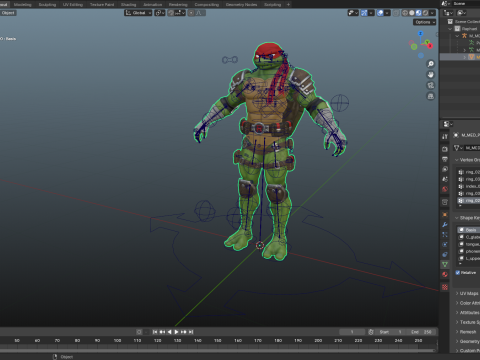Select rendered viewport shading
Viewport: 480px width, 360px height.
point(426,13)
